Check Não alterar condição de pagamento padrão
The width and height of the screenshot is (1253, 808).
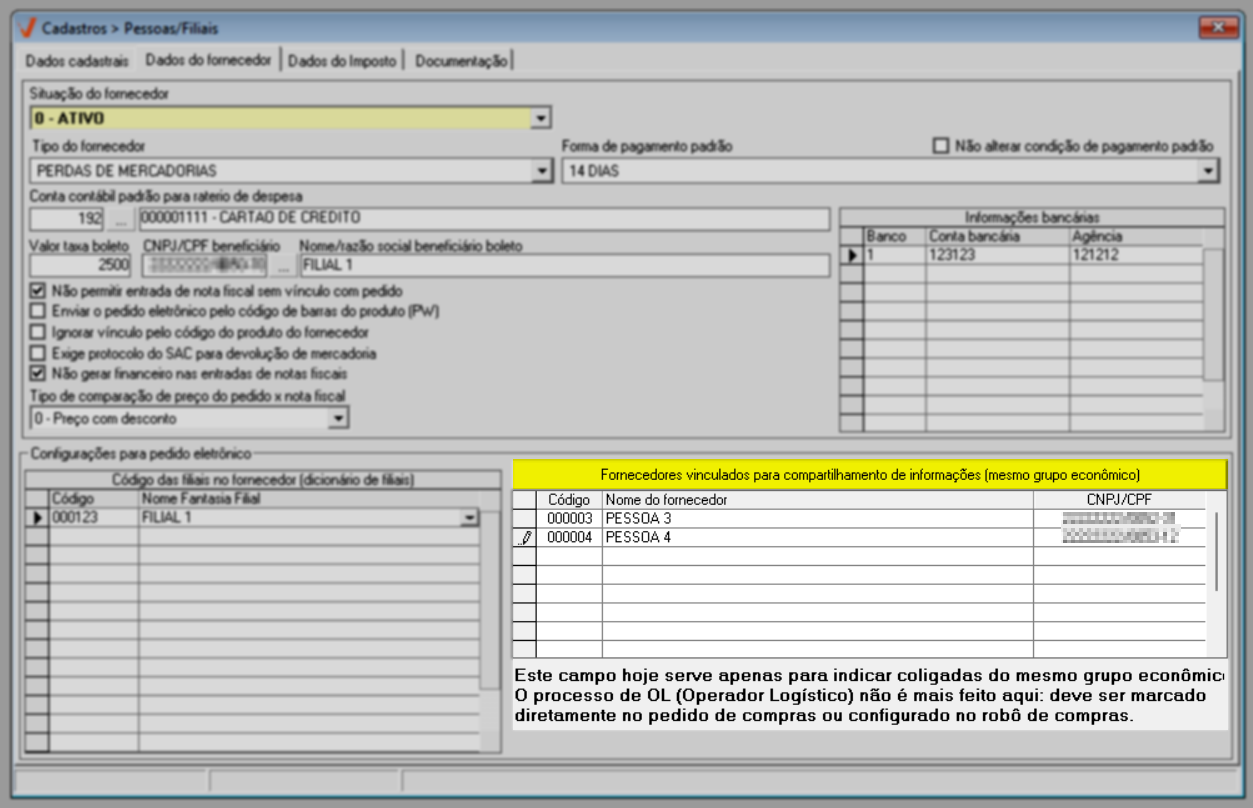(x=939, y=146)
